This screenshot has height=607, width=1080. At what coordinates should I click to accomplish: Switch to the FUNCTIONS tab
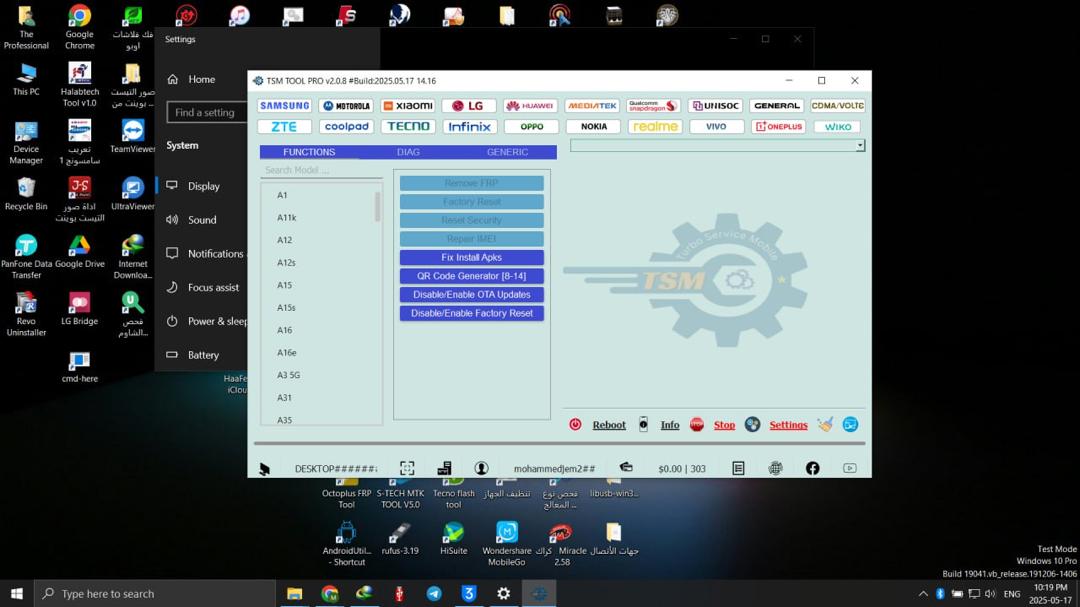tap(309, 152)
